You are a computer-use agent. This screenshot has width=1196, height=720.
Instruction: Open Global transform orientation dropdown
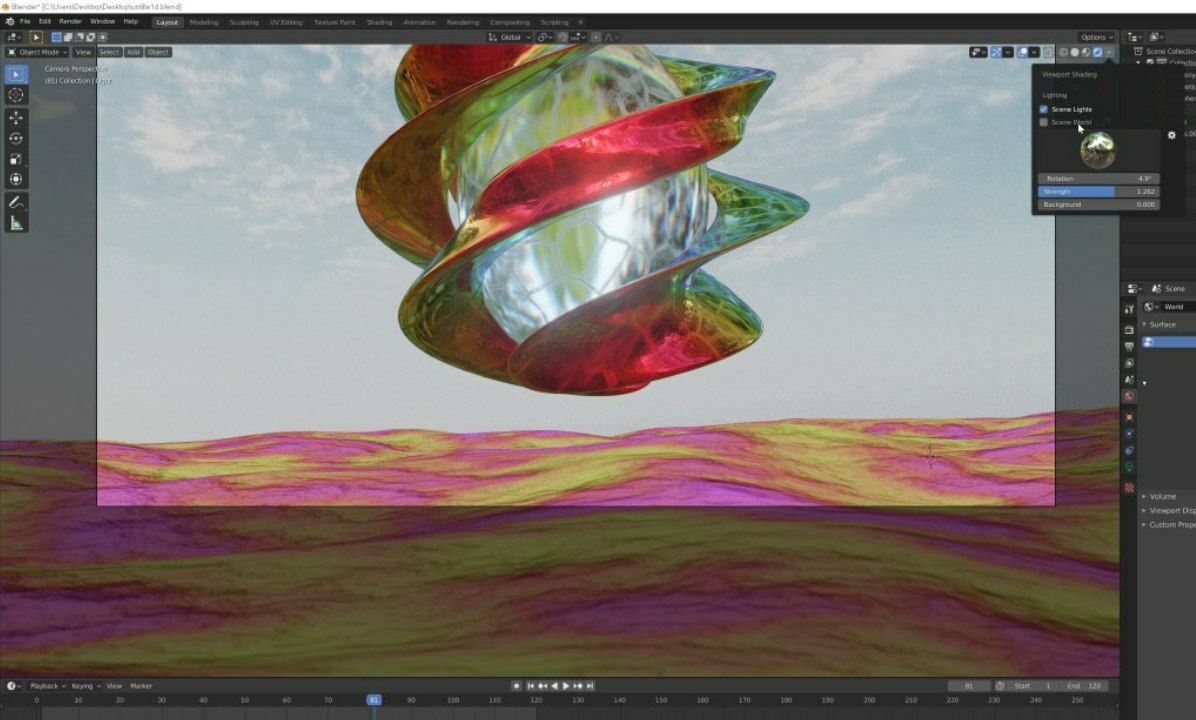(x=510, y=37)
